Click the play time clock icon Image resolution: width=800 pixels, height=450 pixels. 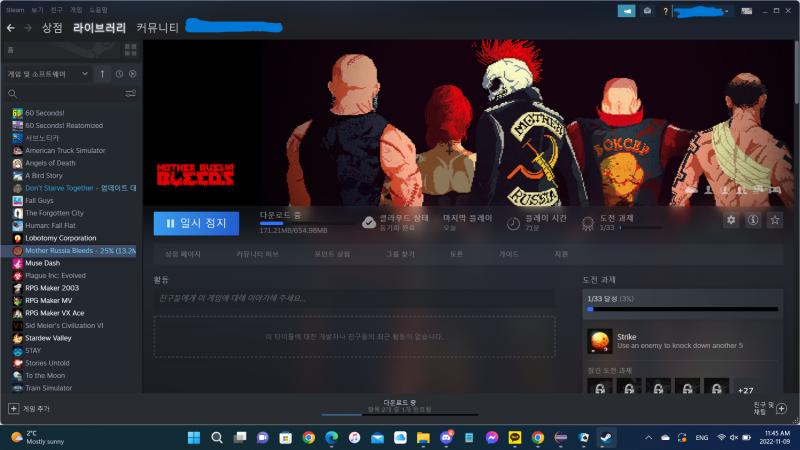[513, 223]
